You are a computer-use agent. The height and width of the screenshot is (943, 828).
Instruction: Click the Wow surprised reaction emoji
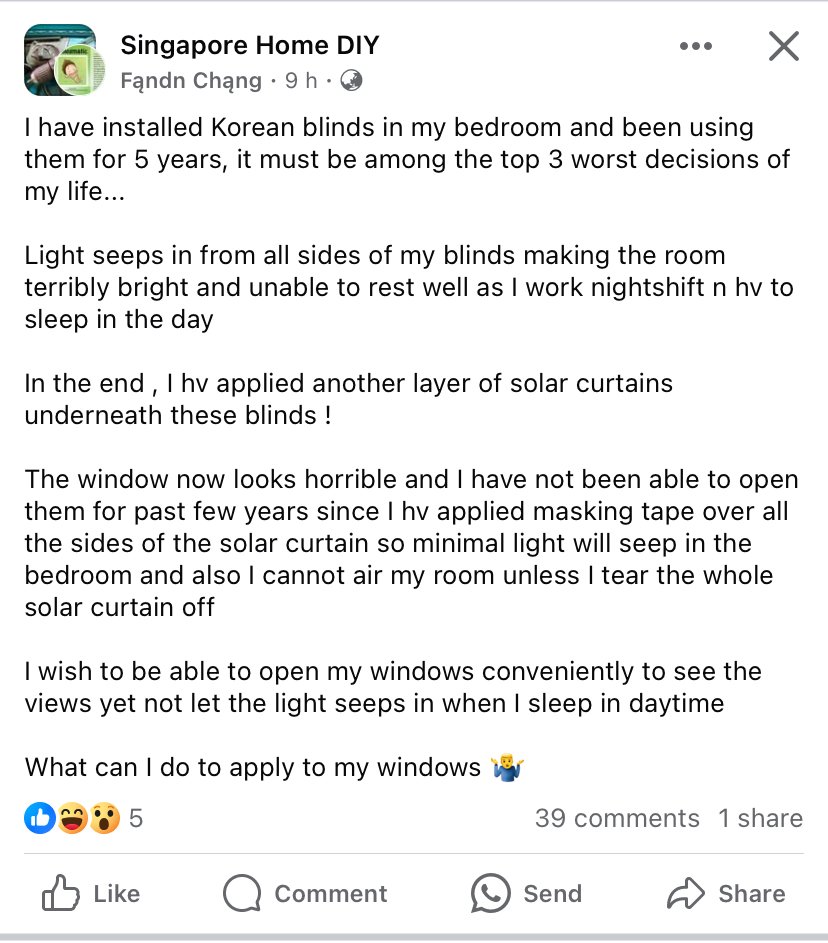pos(104,819)
